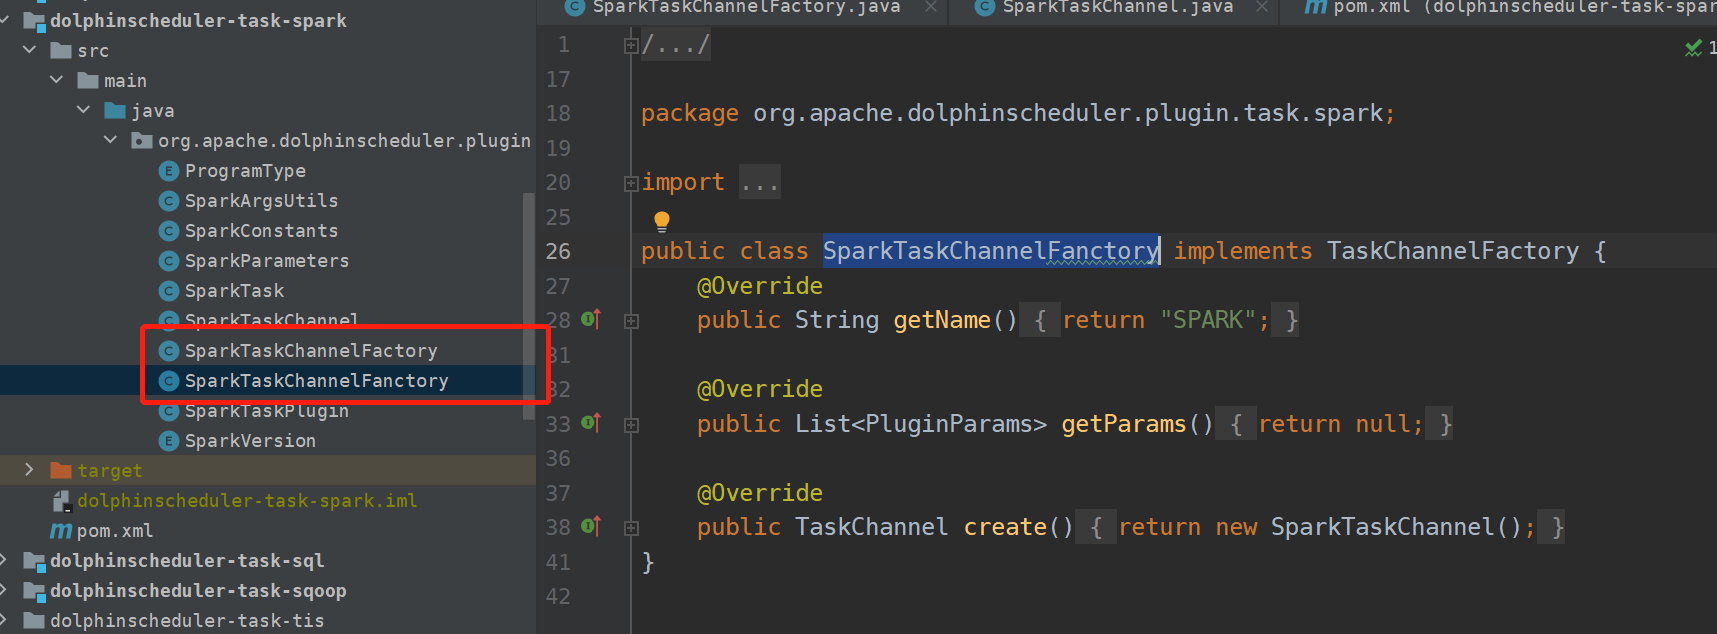This screenshot has width=1717, height=634.
Task: Click the SparkConstants class icon
Action: pos(169,231)
